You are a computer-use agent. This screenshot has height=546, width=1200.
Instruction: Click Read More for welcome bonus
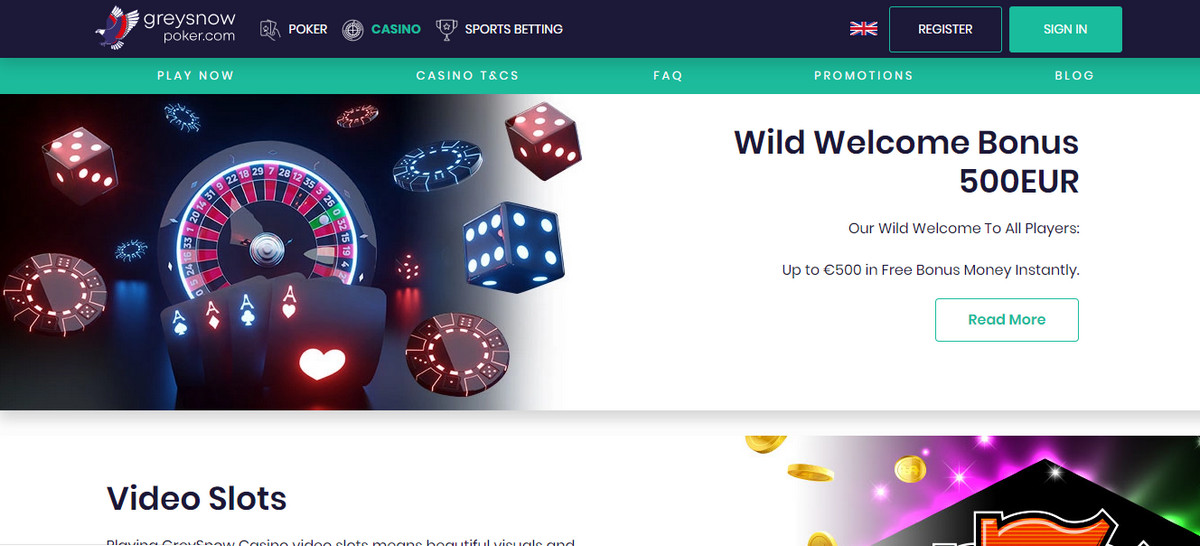[x=1007, y=320]
